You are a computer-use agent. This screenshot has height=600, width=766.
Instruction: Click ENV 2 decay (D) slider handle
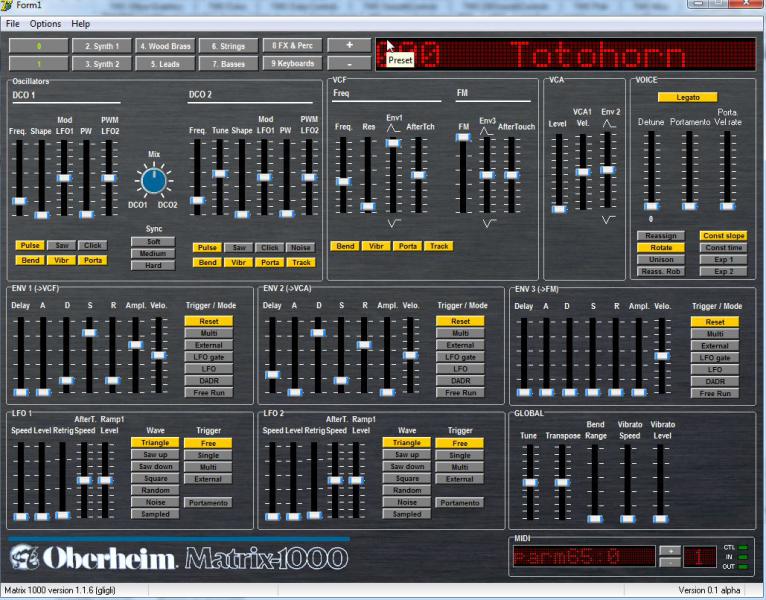pyautogui.click(x=318, y=333)
